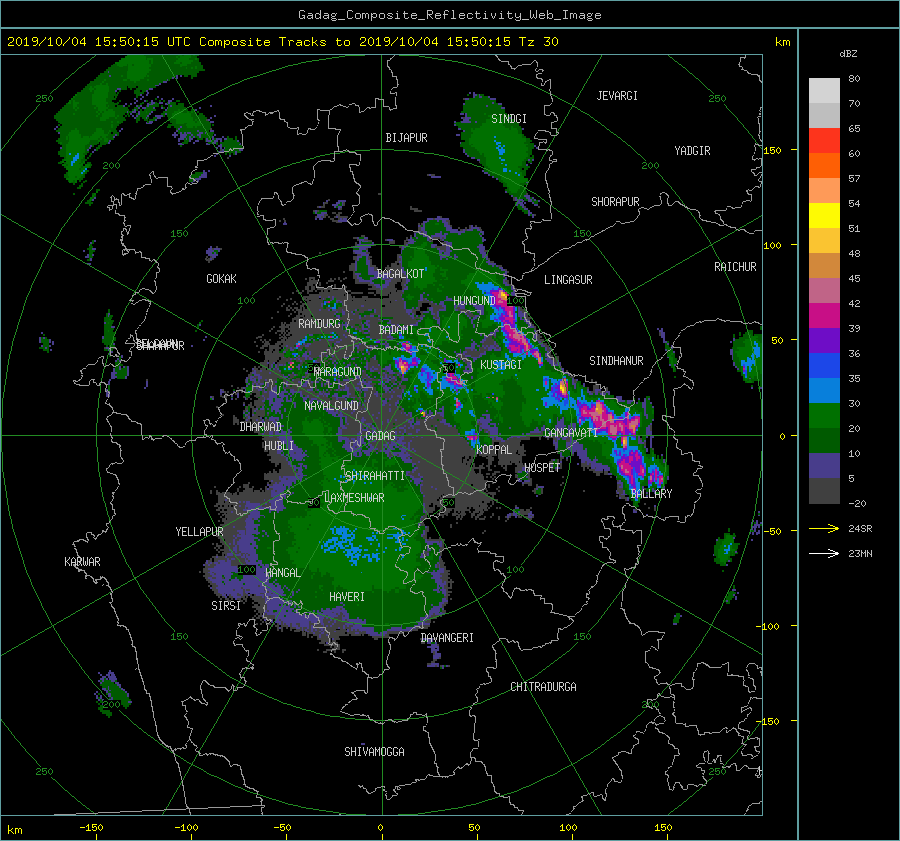The image size is (900, 841).
Task: Click the dBZ legend heading
Action: pyautogui.click(x=848, y=53)
